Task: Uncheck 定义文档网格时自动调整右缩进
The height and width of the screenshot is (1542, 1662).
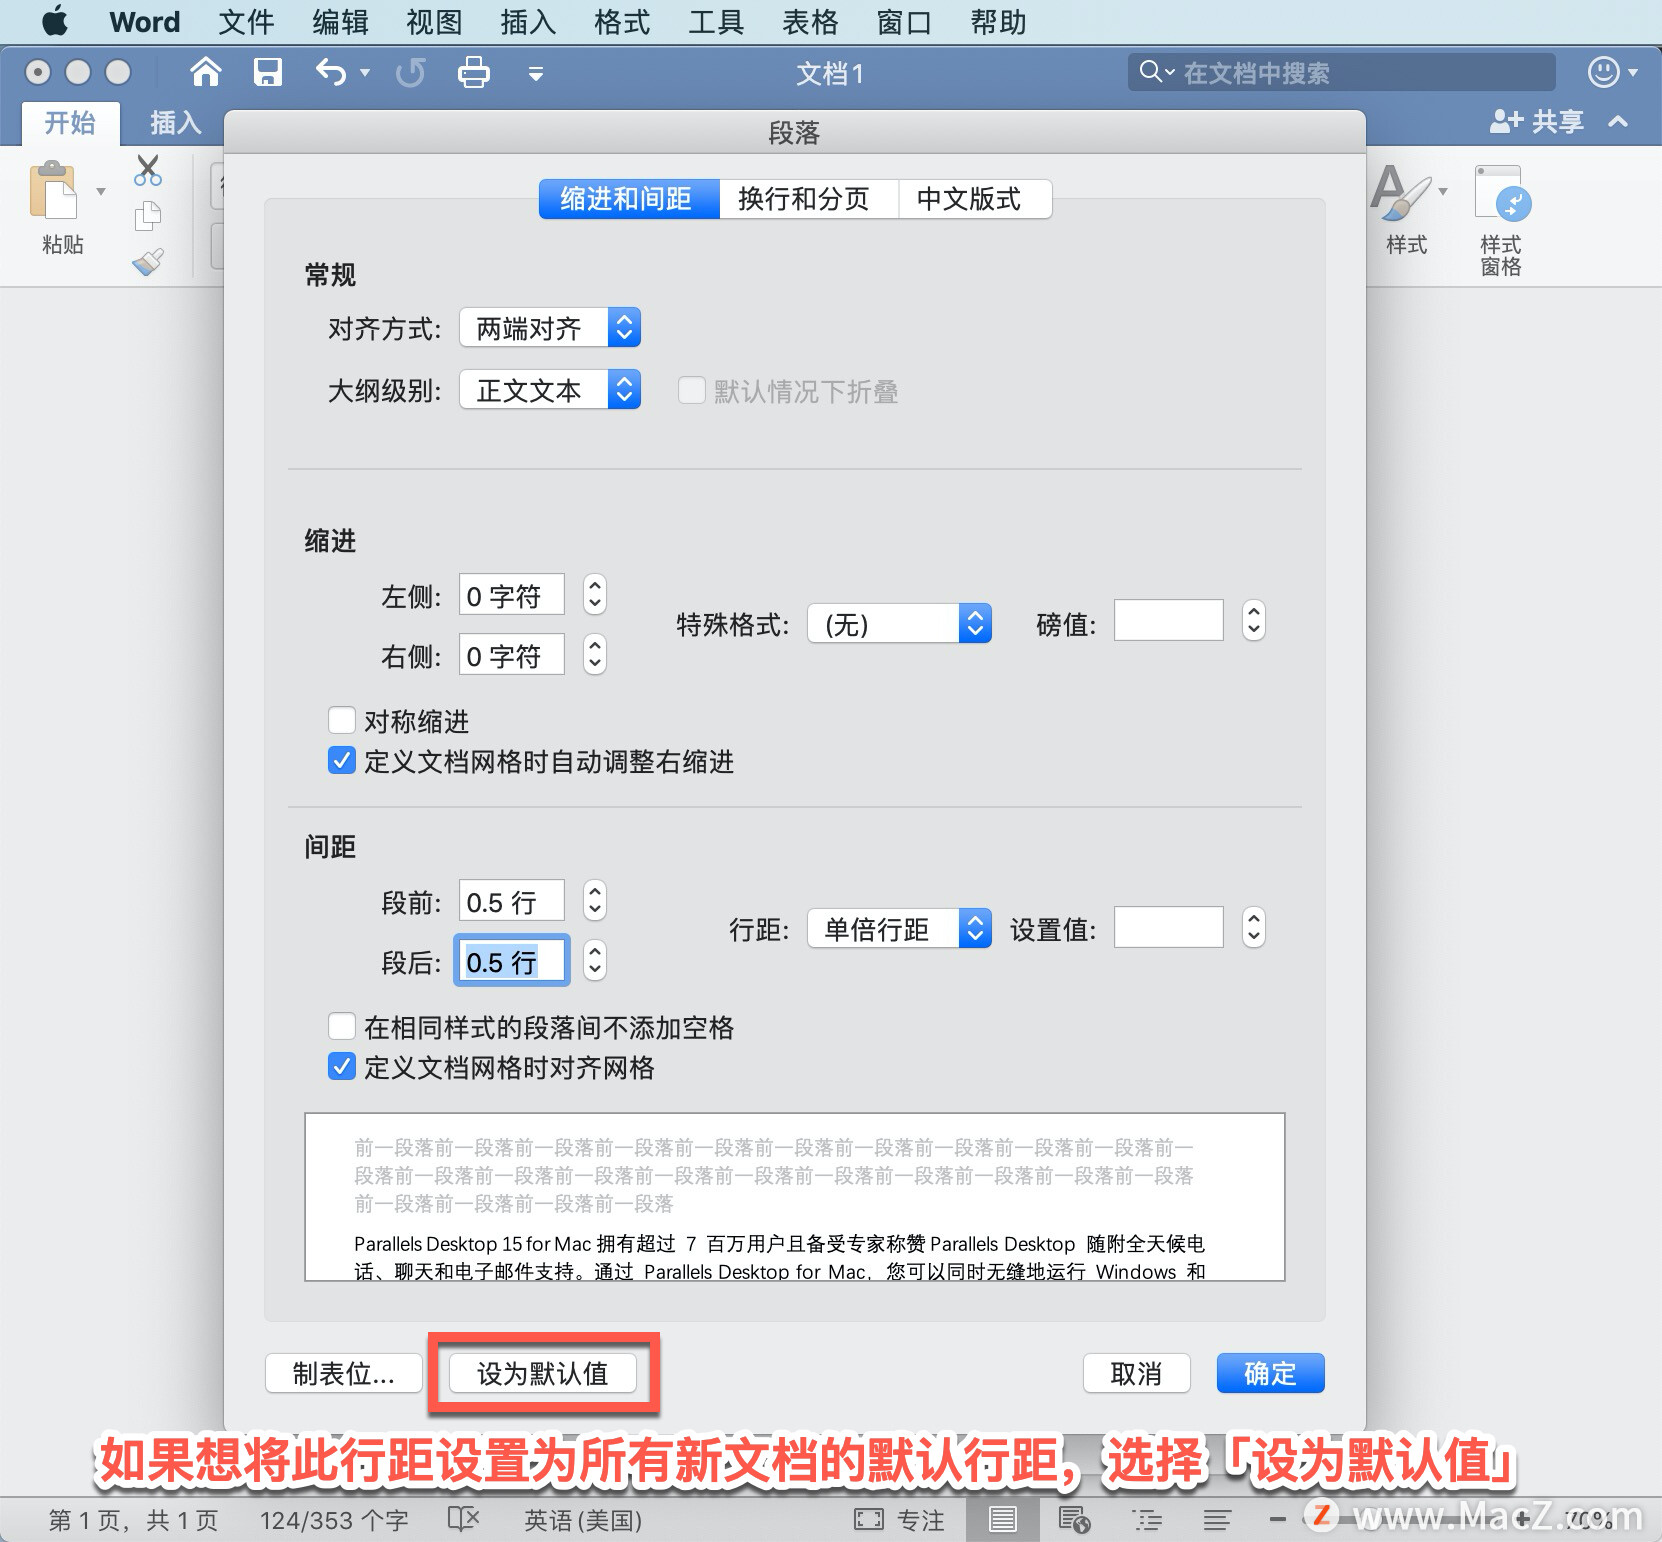Action: tap(342, 761)
